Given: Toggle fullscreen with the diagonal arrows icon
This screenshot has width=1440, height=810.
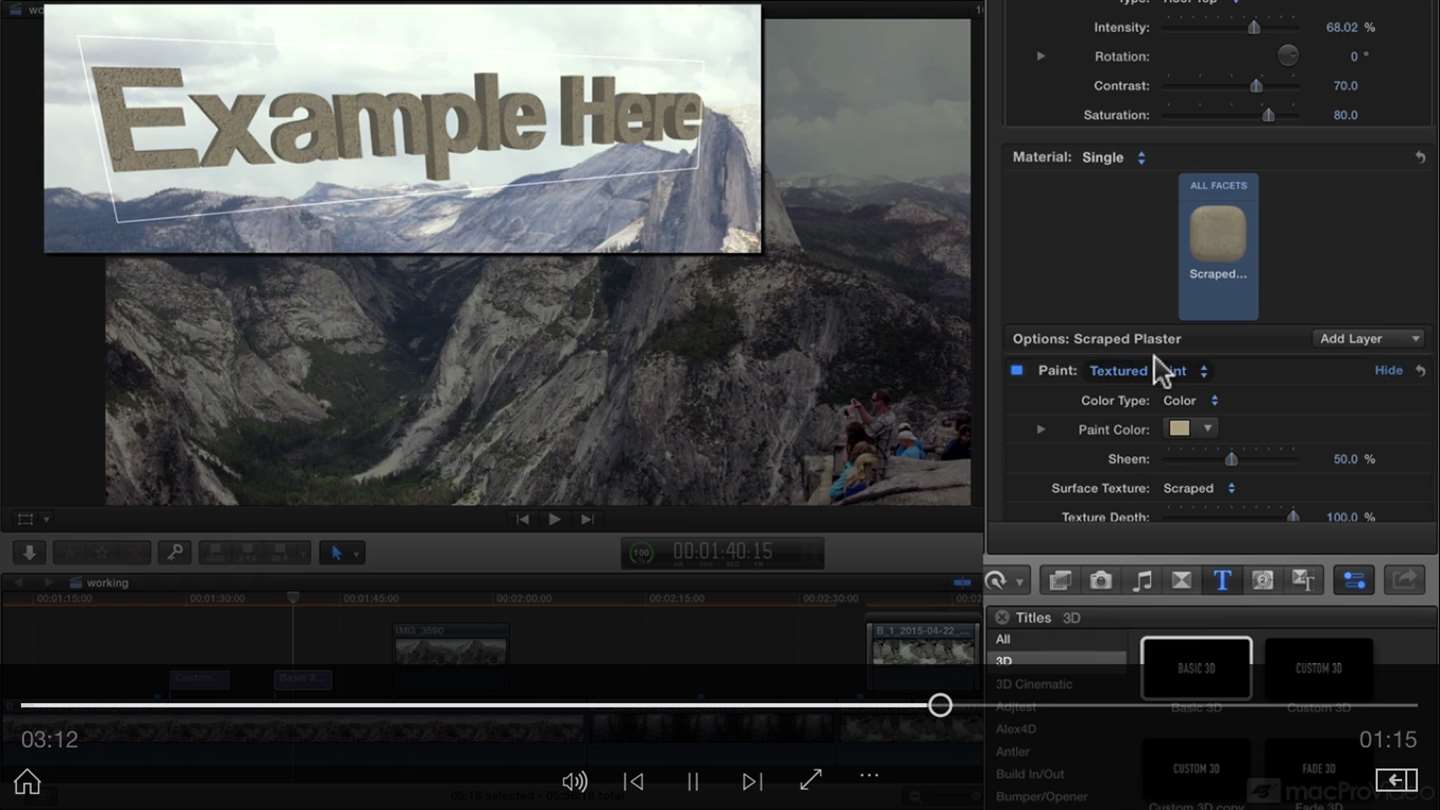Looking at the screenshot, I should (x=811, y=779).
